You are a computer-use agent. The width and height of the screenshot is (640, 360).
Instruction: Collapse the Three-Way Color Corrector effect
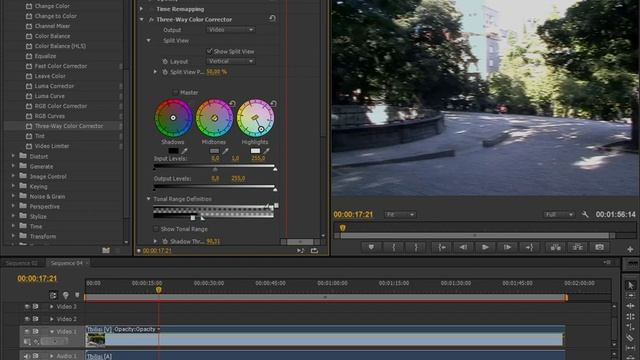coord(142,19)
